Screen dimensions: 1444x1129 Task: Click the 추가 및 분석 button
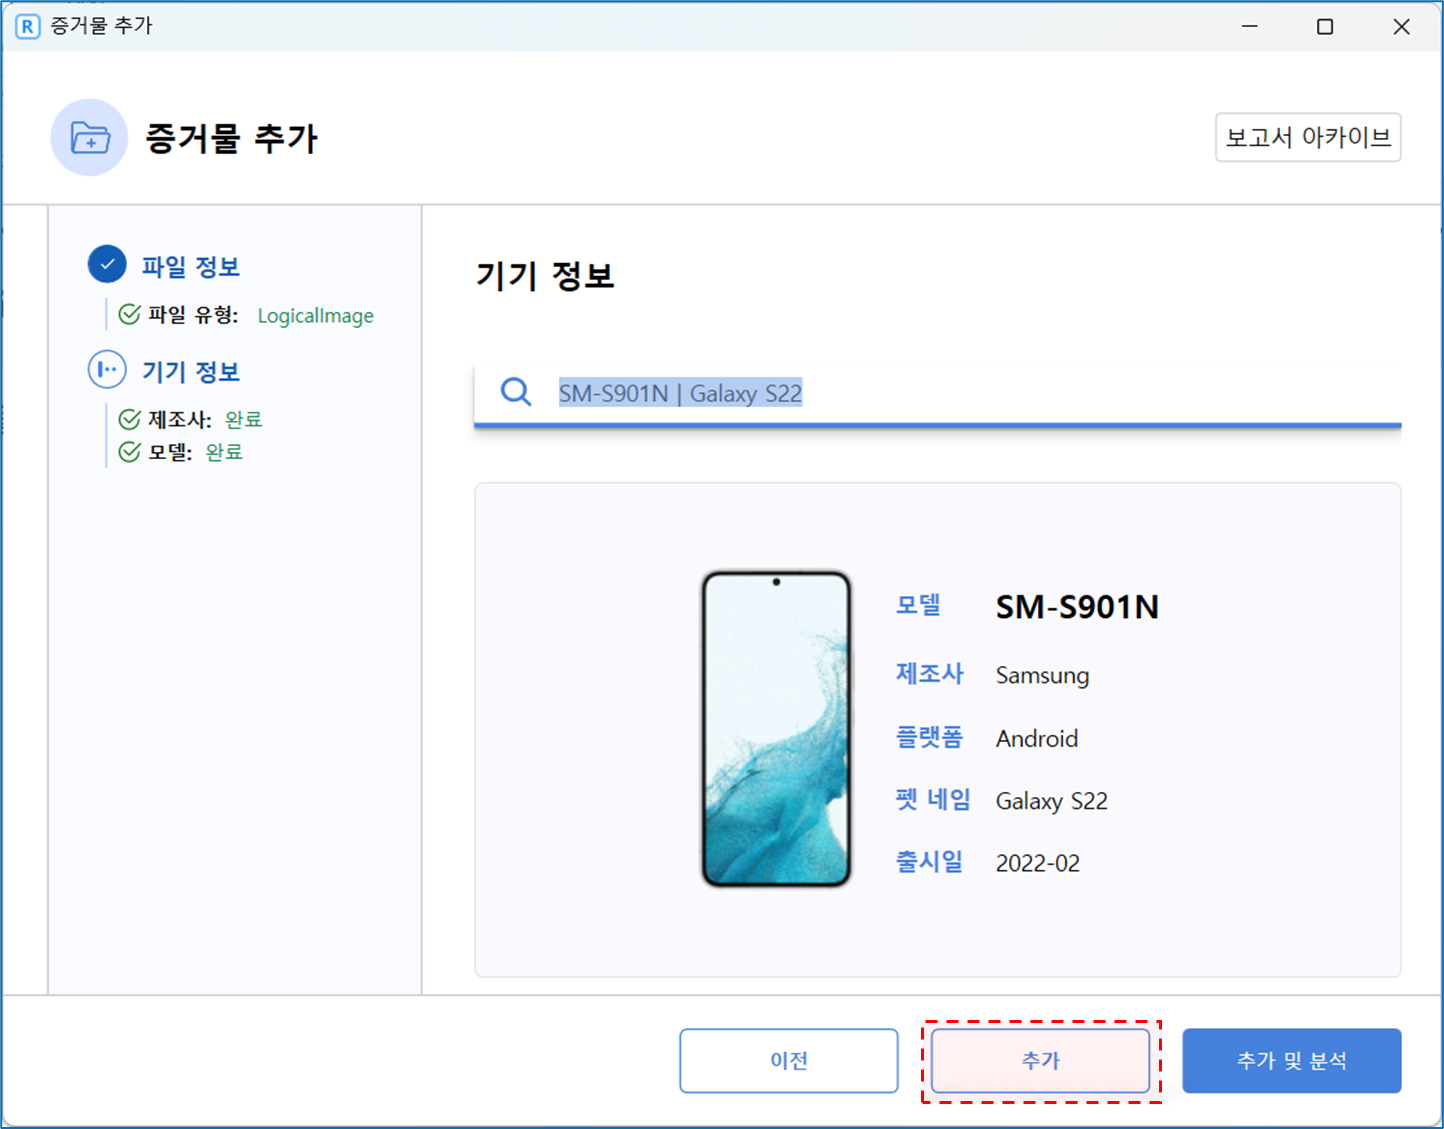point(1292,1060)
